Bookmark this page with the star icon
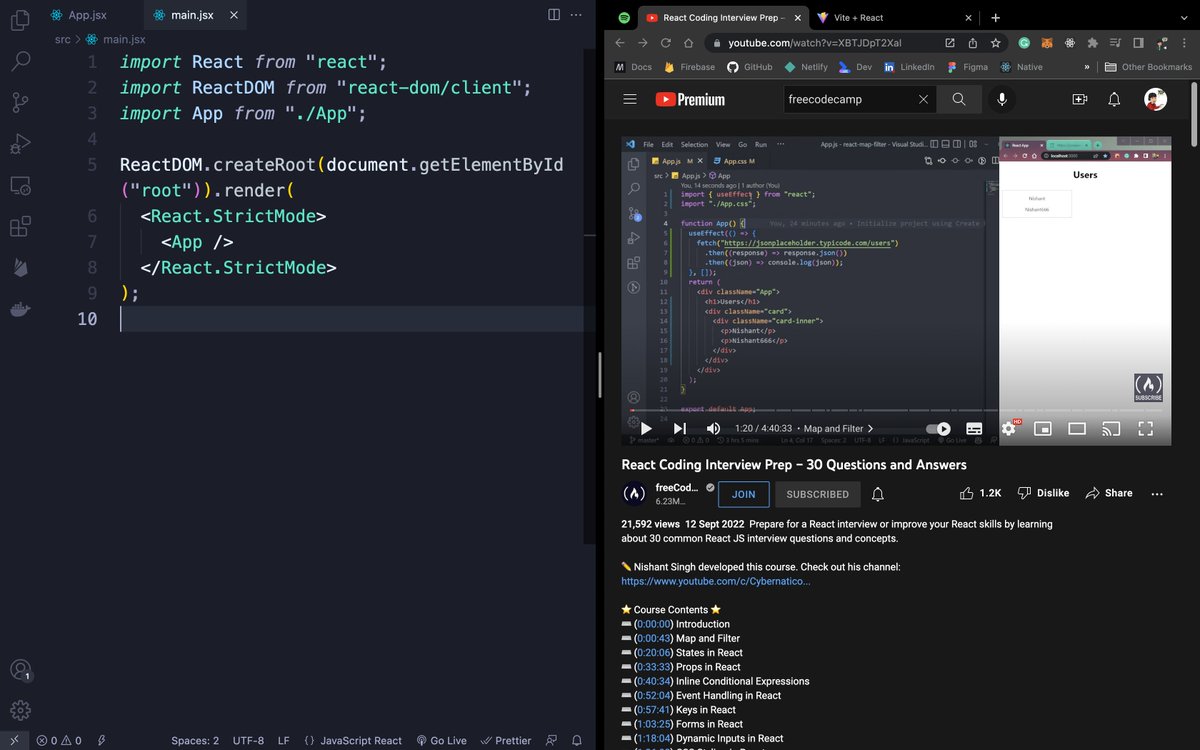 (x=996, y=43)
